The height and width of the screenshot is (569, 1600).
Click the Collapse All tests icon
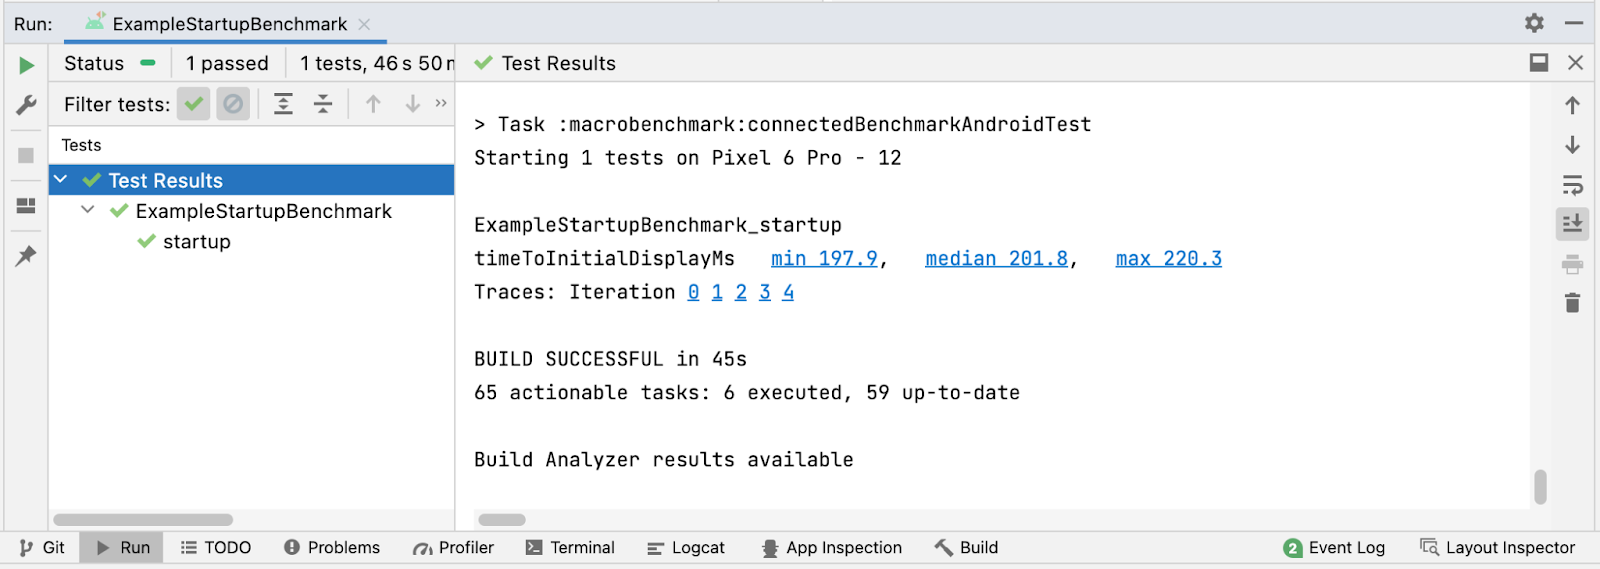(x=323, y=104)
